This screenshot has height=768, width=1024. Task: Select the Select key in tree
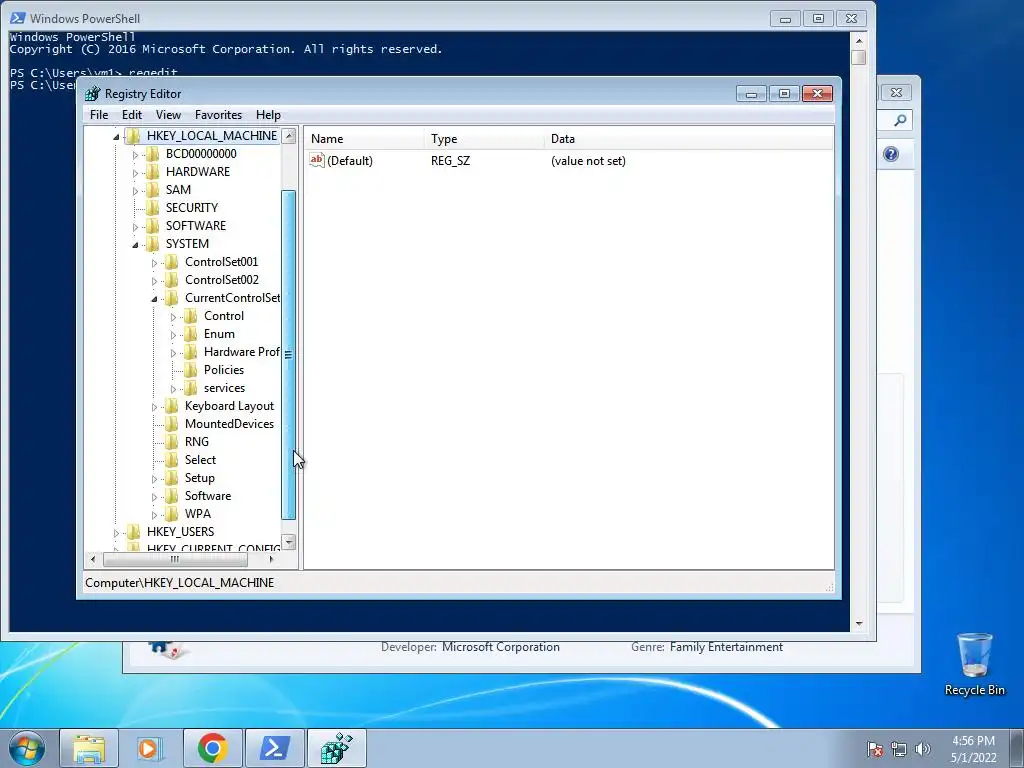click(200, 460)
